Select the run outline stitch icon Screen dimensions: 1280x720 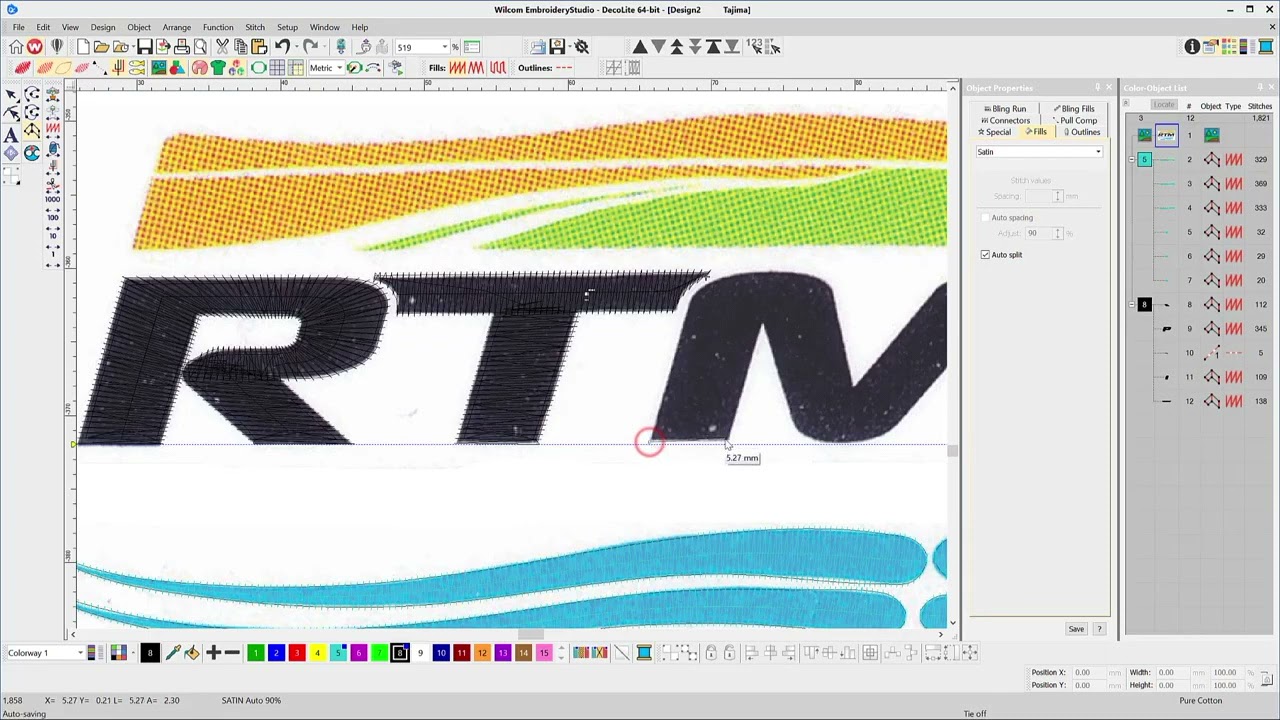click(564, 68)
